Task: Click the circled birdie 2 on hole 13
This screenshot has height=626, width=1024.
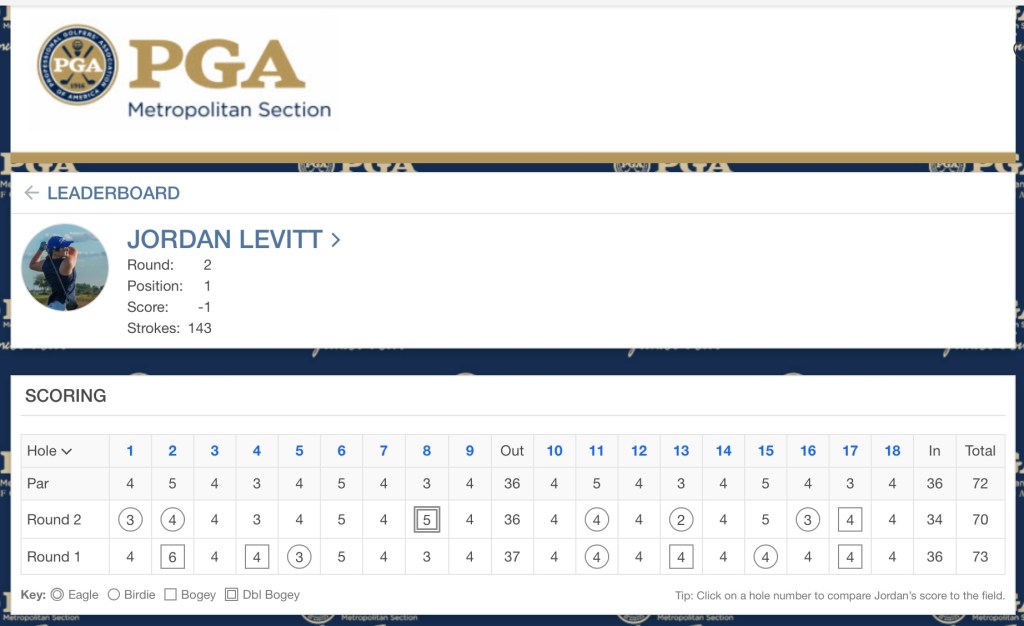Action: tap(681, 520)
